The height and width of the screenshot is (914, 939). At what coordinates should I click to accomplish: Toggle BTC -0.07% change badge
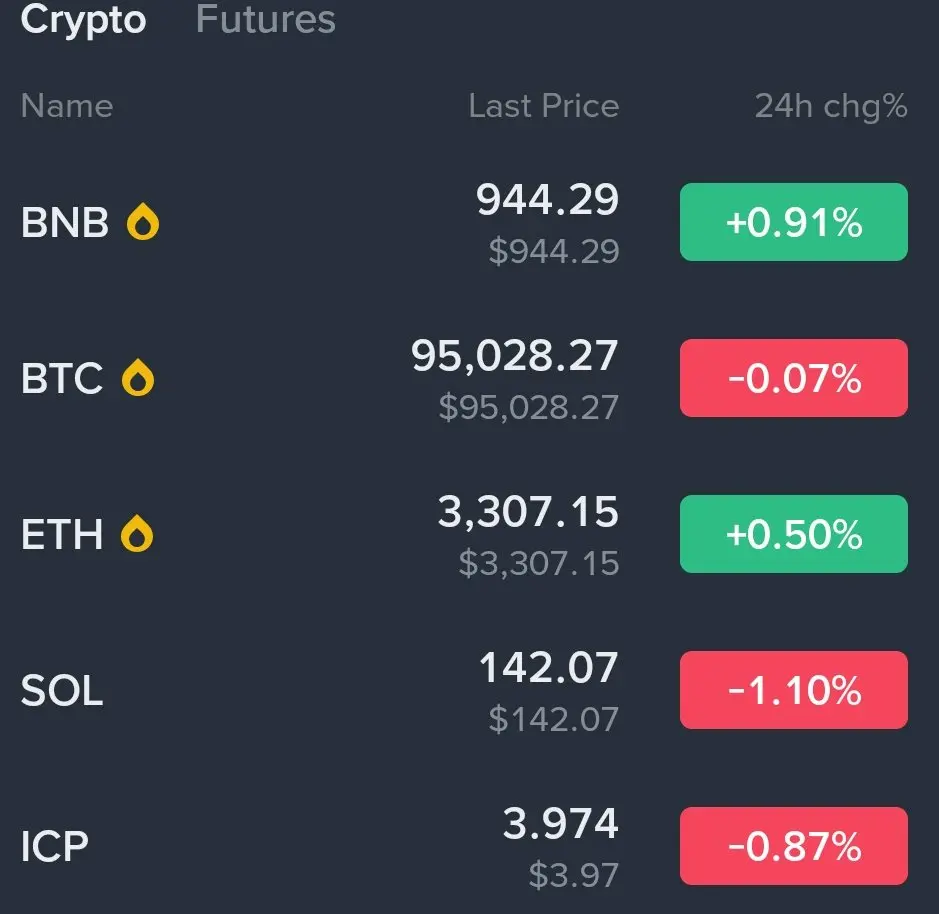click(793, 378)
